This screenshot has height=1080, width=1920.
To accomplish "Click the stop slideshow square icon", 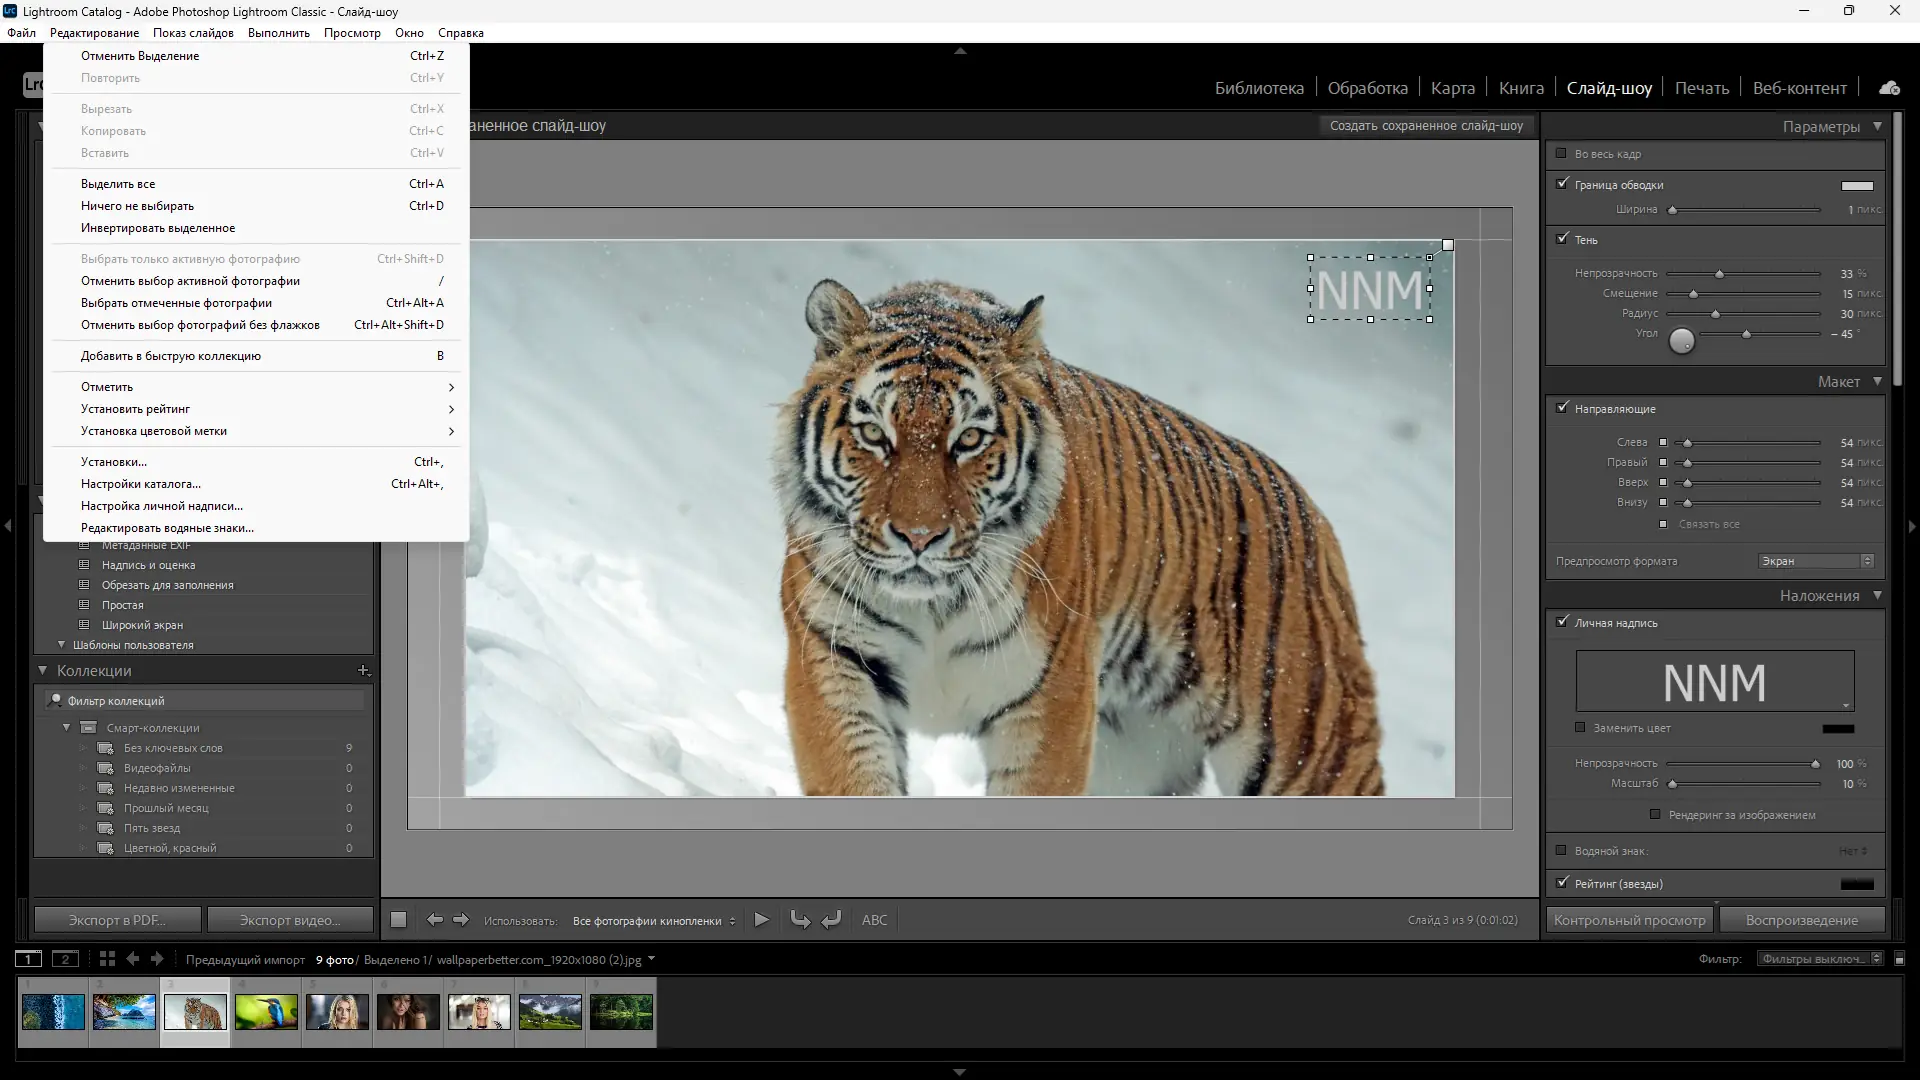I will click(x=398, y=920).
